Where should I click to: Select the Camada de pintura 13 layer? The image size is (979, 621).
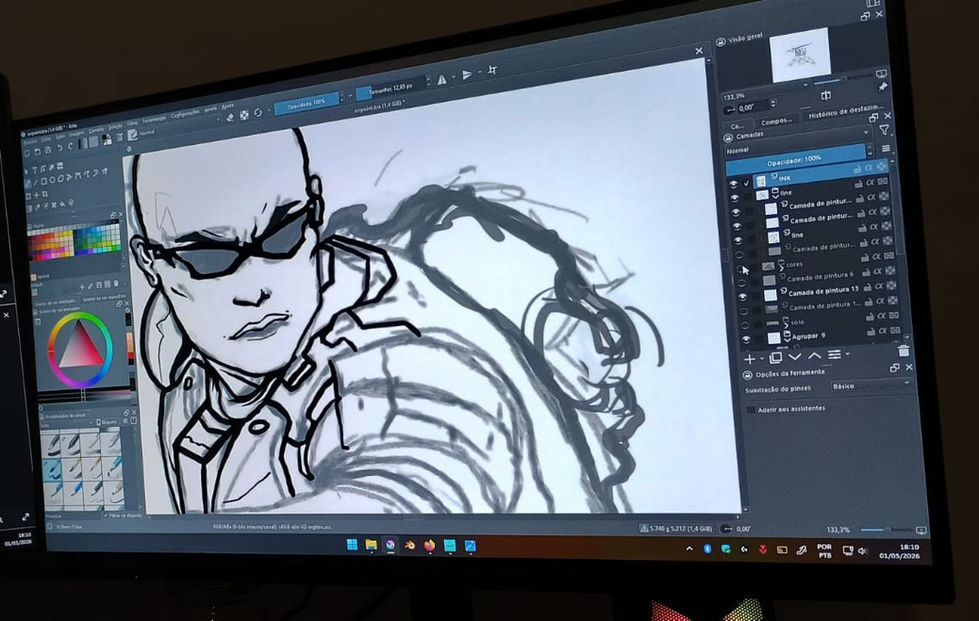point(819,291)
